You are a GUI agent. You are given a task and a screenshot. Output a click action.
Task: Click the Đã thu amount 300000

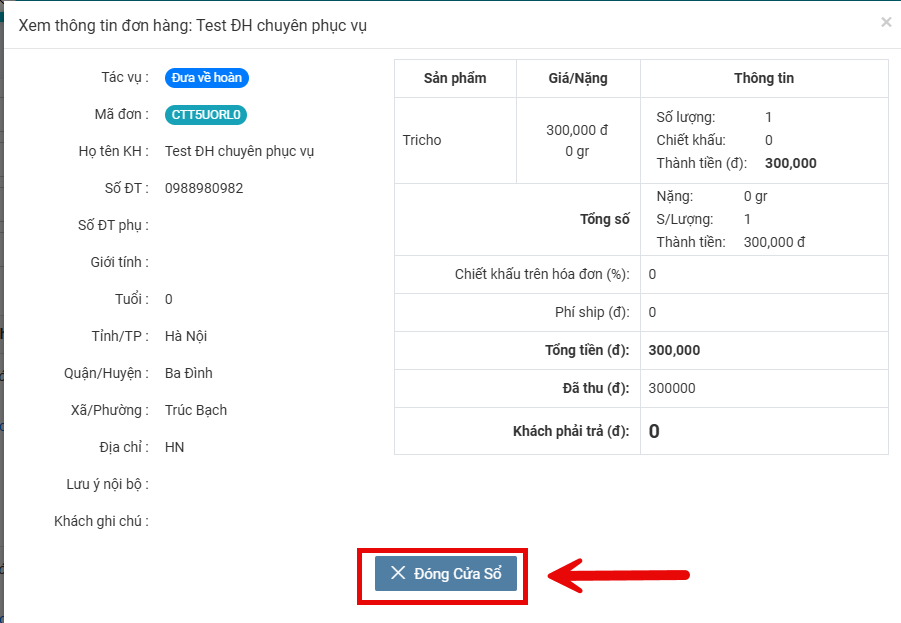click(672, 388)
